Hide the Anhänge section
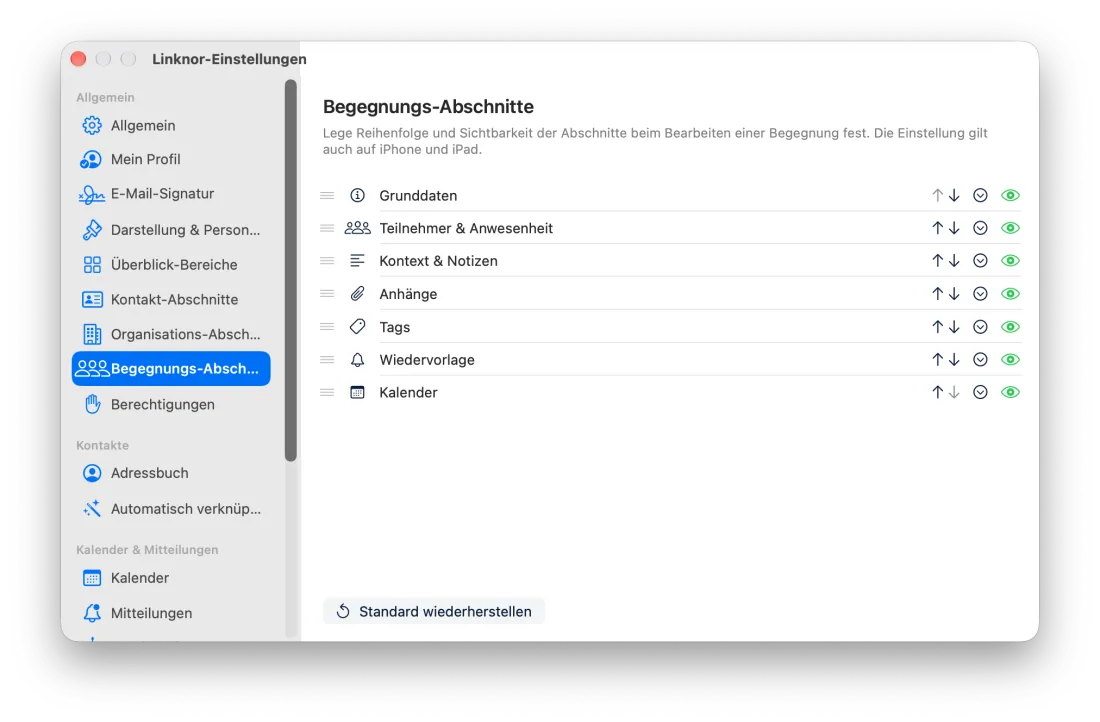The width and height of the screenshot is (1100, 722). coord(1010,294)
